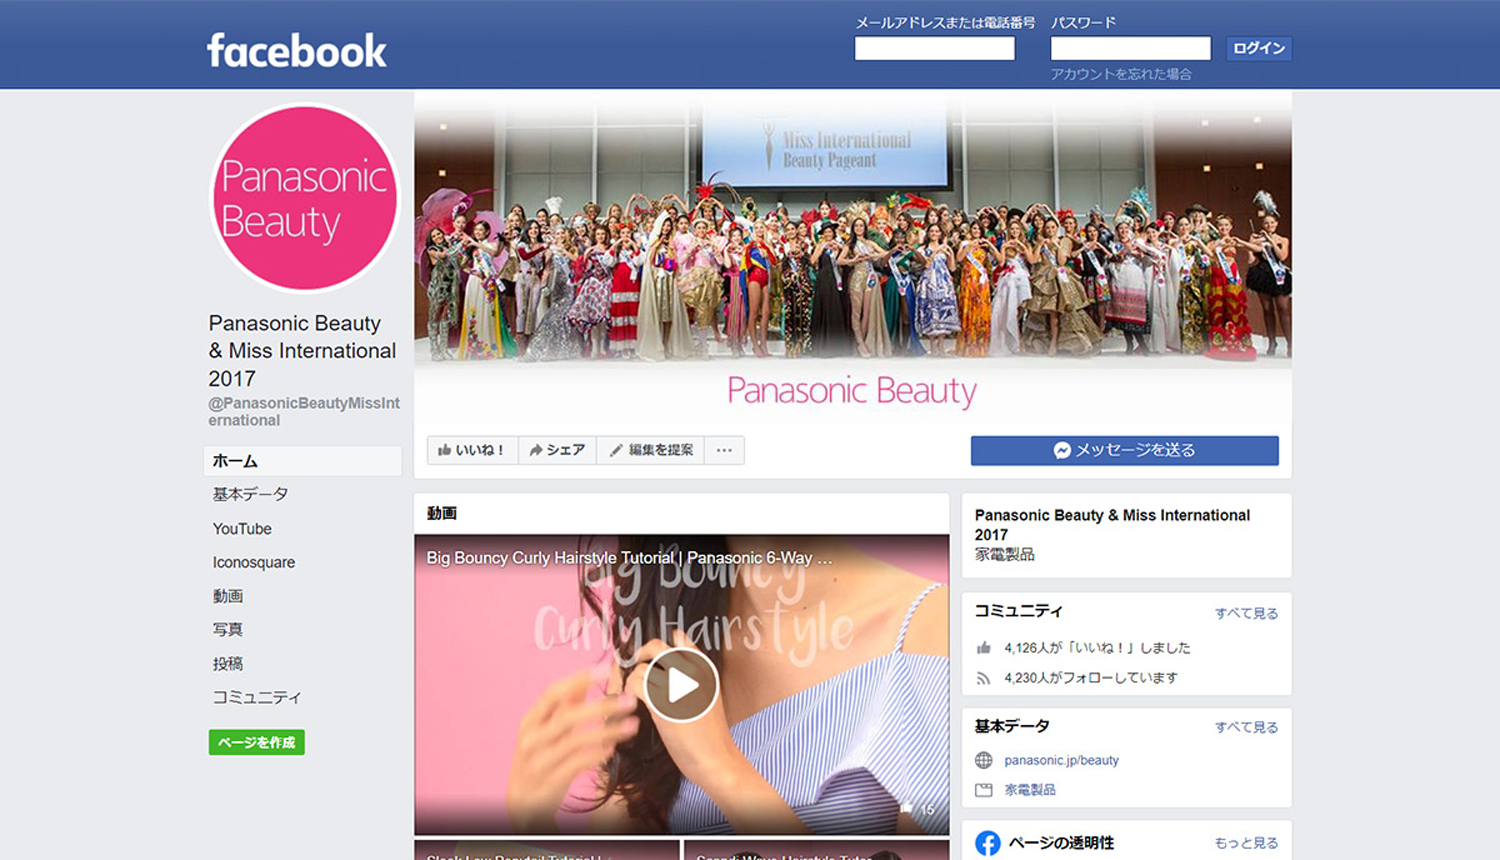Click すべて見る in the コミュニティ panel
The width and height of the screenshot is (1500, 860).
pyautogui.click(x=1246, y=613)
